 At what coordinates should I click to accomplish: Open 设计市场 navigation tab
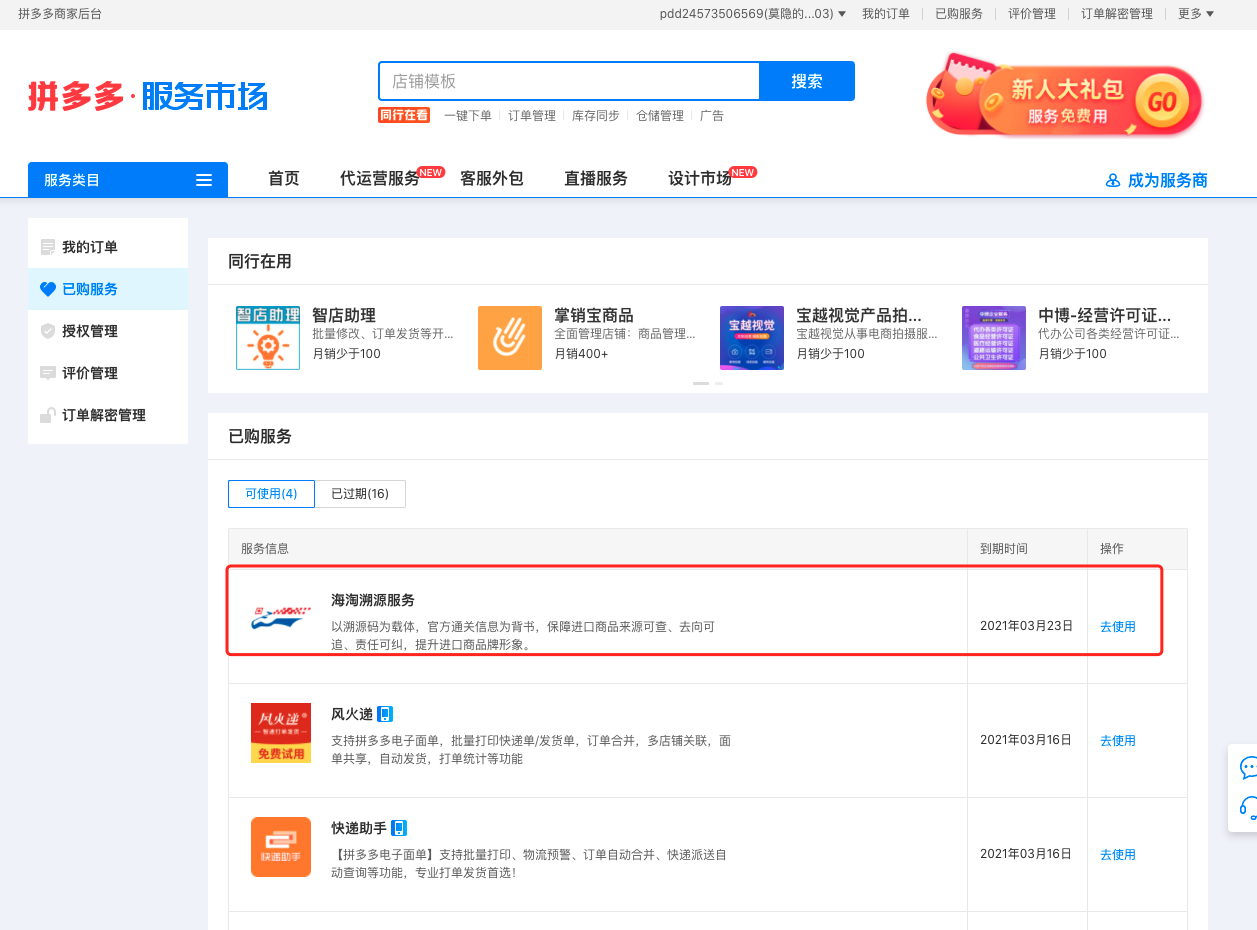700,179
